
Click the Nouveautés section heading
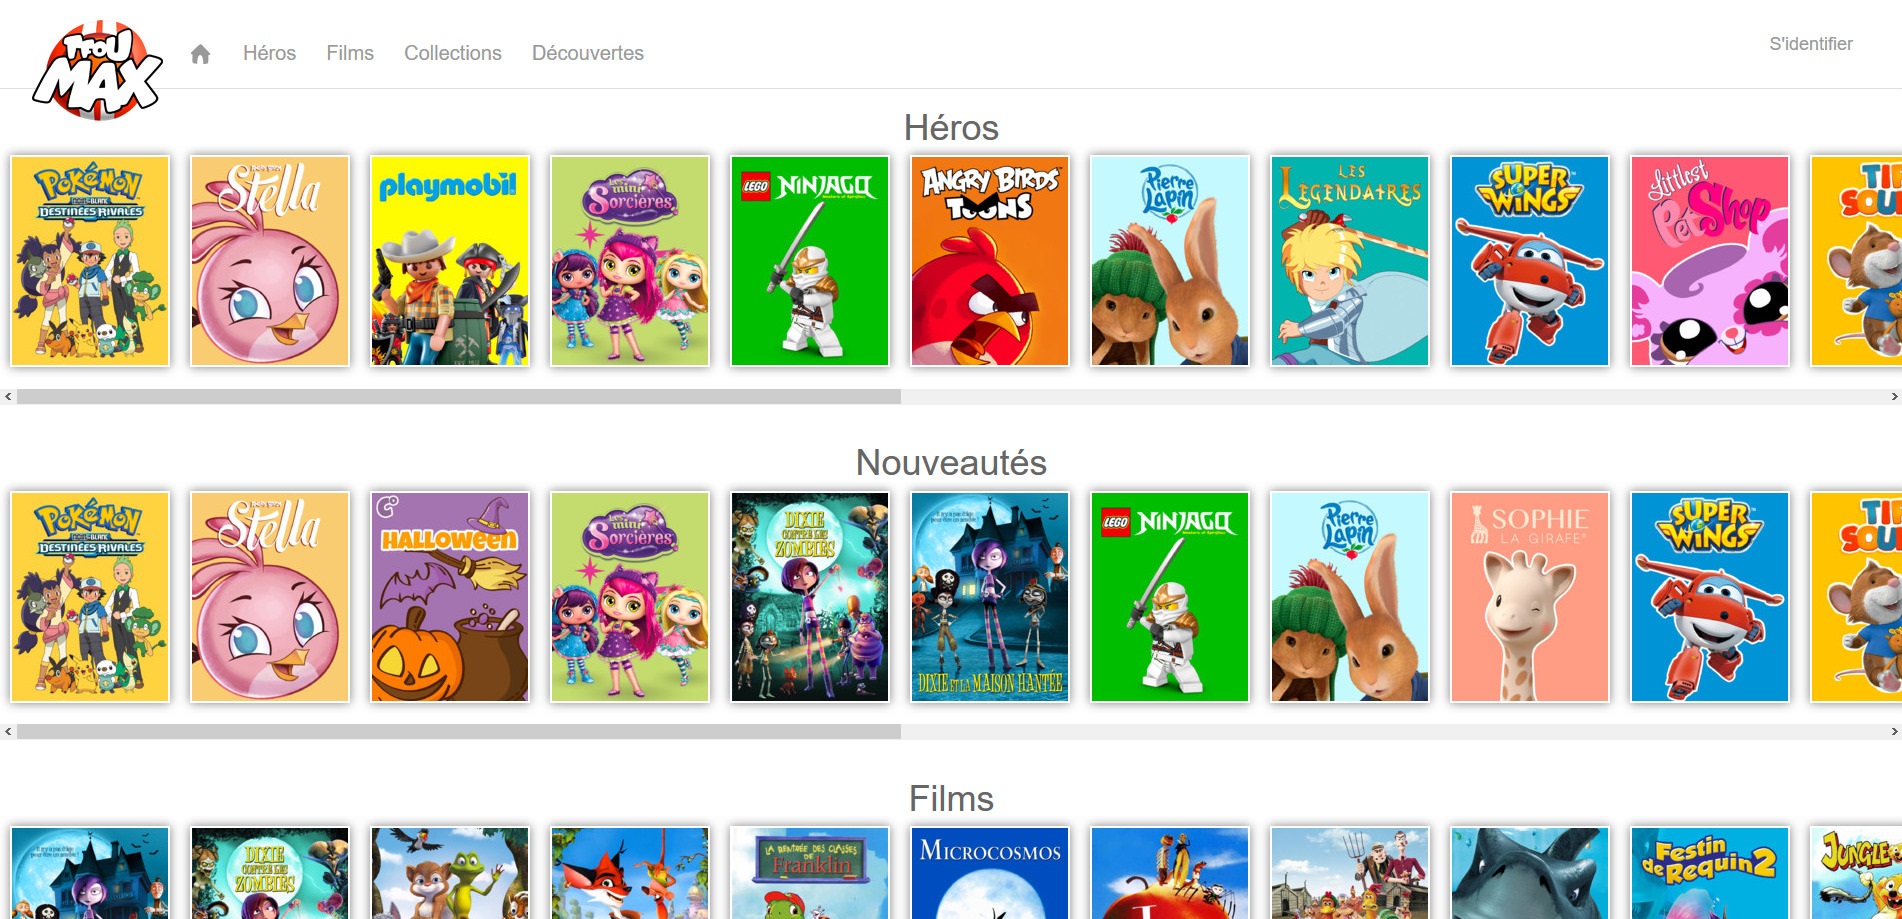(951, 463)
